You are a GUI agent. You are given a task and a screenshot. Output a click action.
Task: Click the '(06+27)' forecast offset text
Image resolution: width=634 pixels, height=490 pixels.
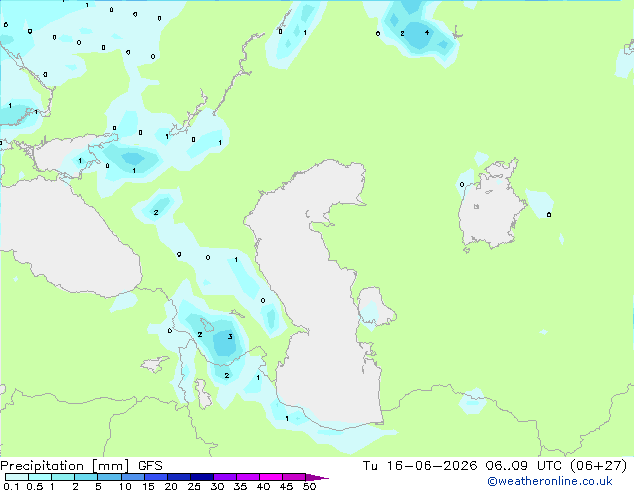point(598,466)
